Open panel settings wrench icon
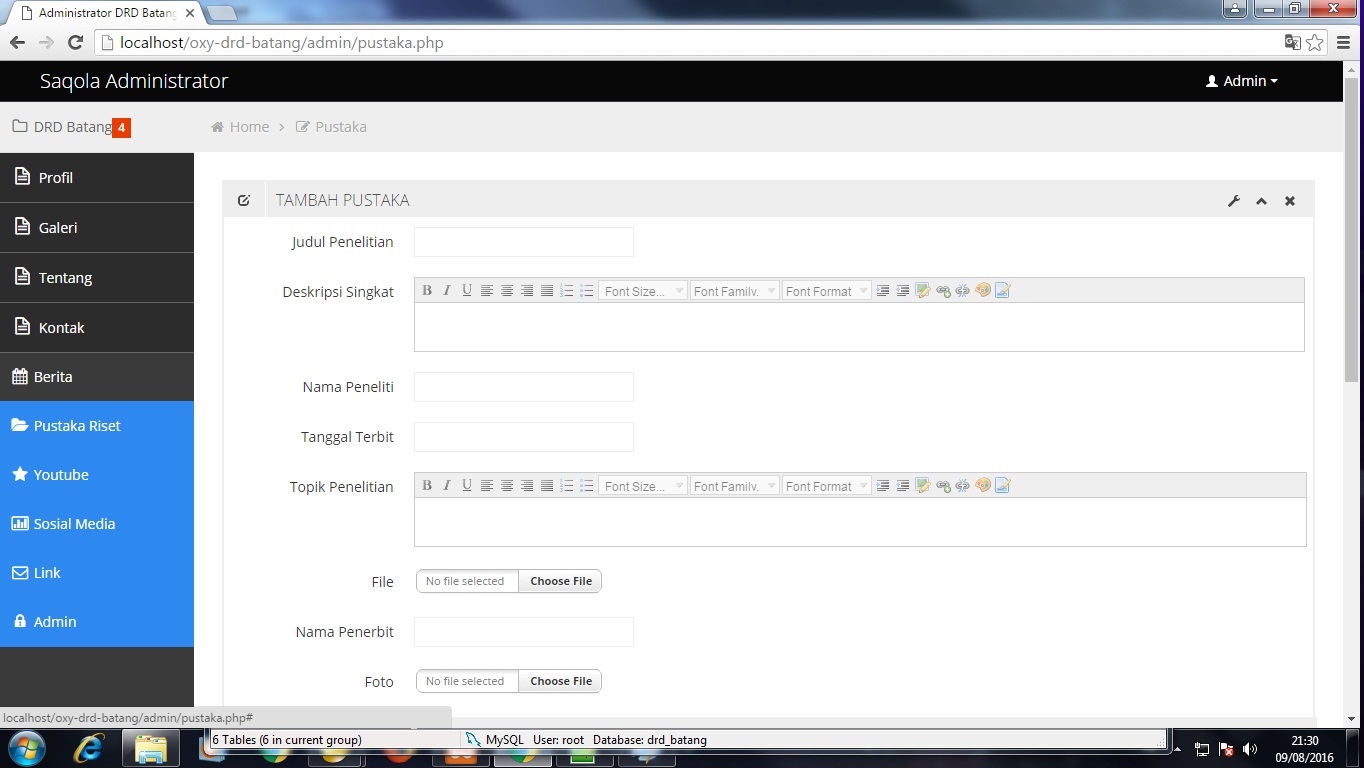The image size is (1364, 772). coord(1234,201)
